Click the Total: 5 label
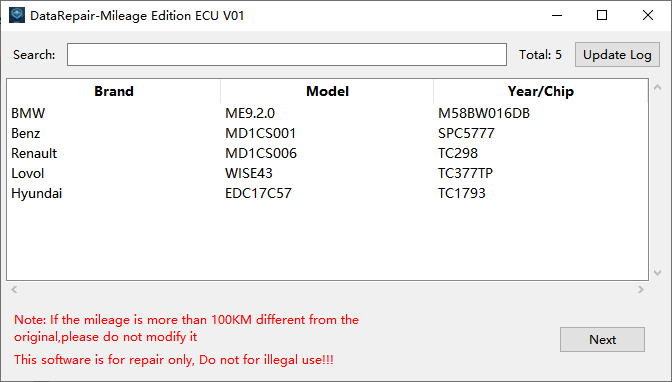 tap(540, 54)
